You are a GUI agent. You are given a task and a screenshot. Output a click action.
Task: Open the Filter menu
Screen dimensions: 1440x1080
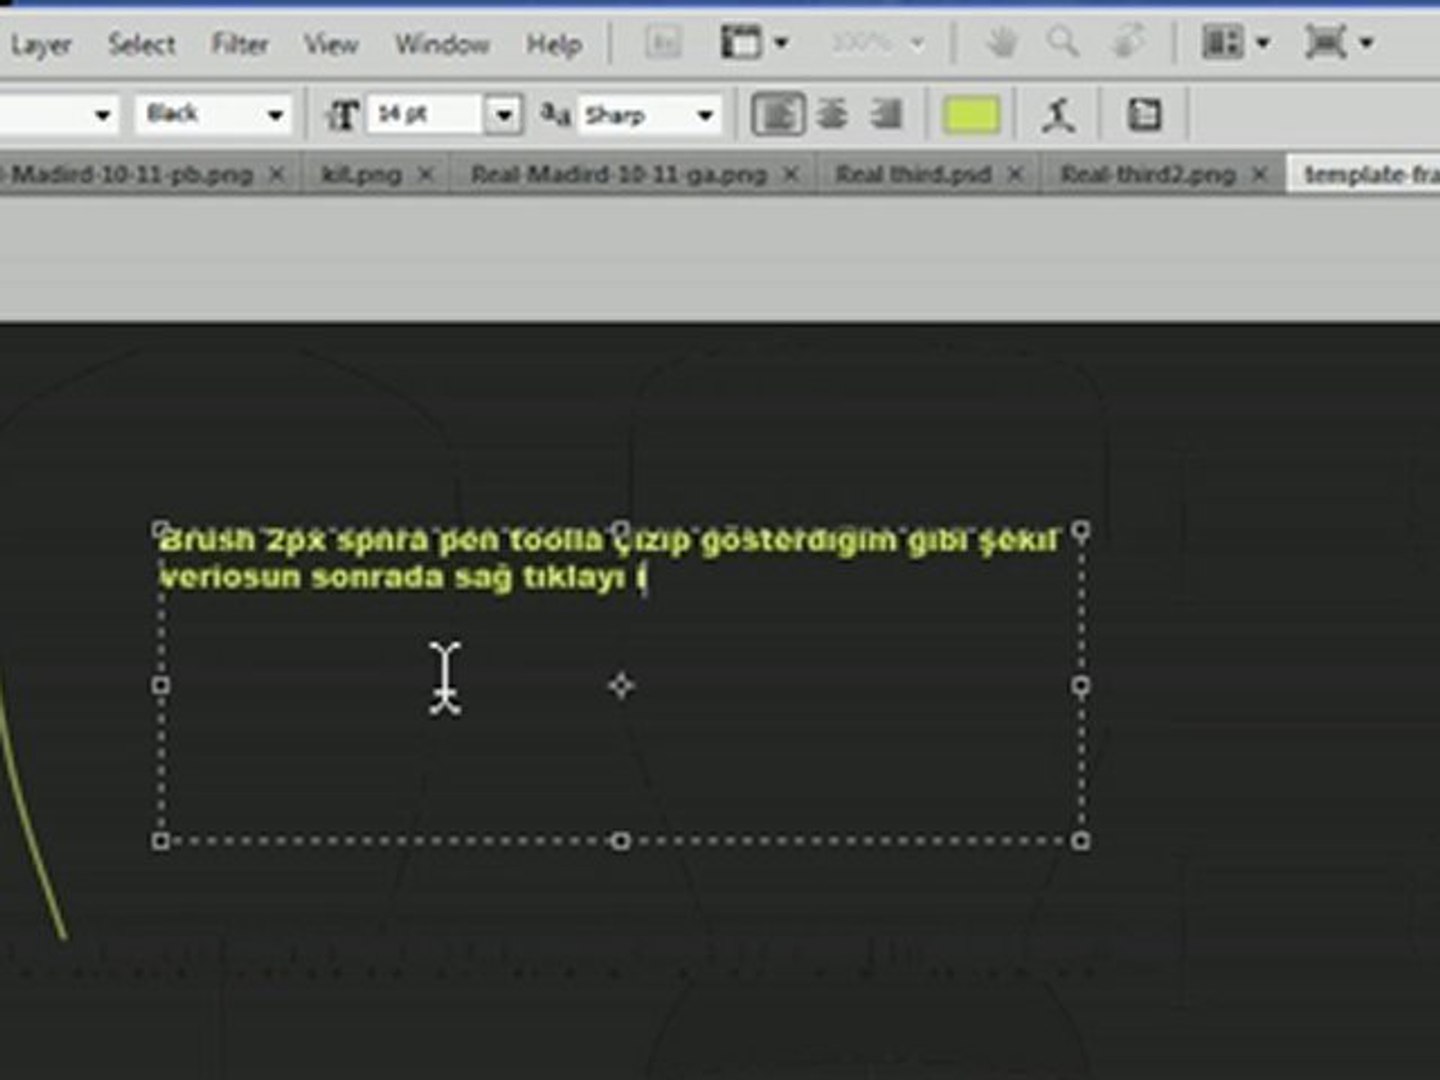[x=240, y=44]
